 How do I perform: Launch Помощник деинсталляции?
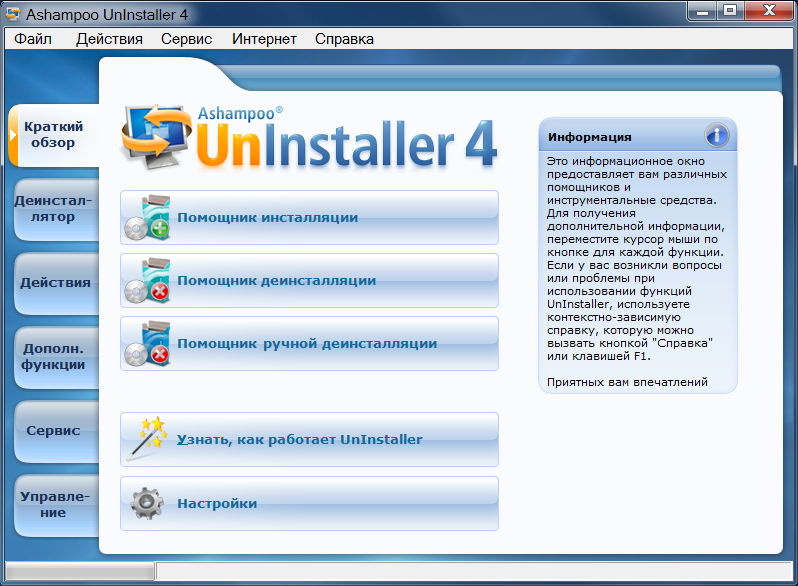(309, 281)
